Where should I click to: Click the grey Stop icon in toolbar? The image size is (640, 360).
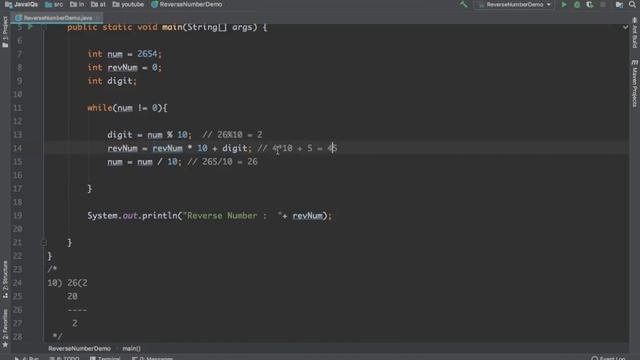click(603, 4)
